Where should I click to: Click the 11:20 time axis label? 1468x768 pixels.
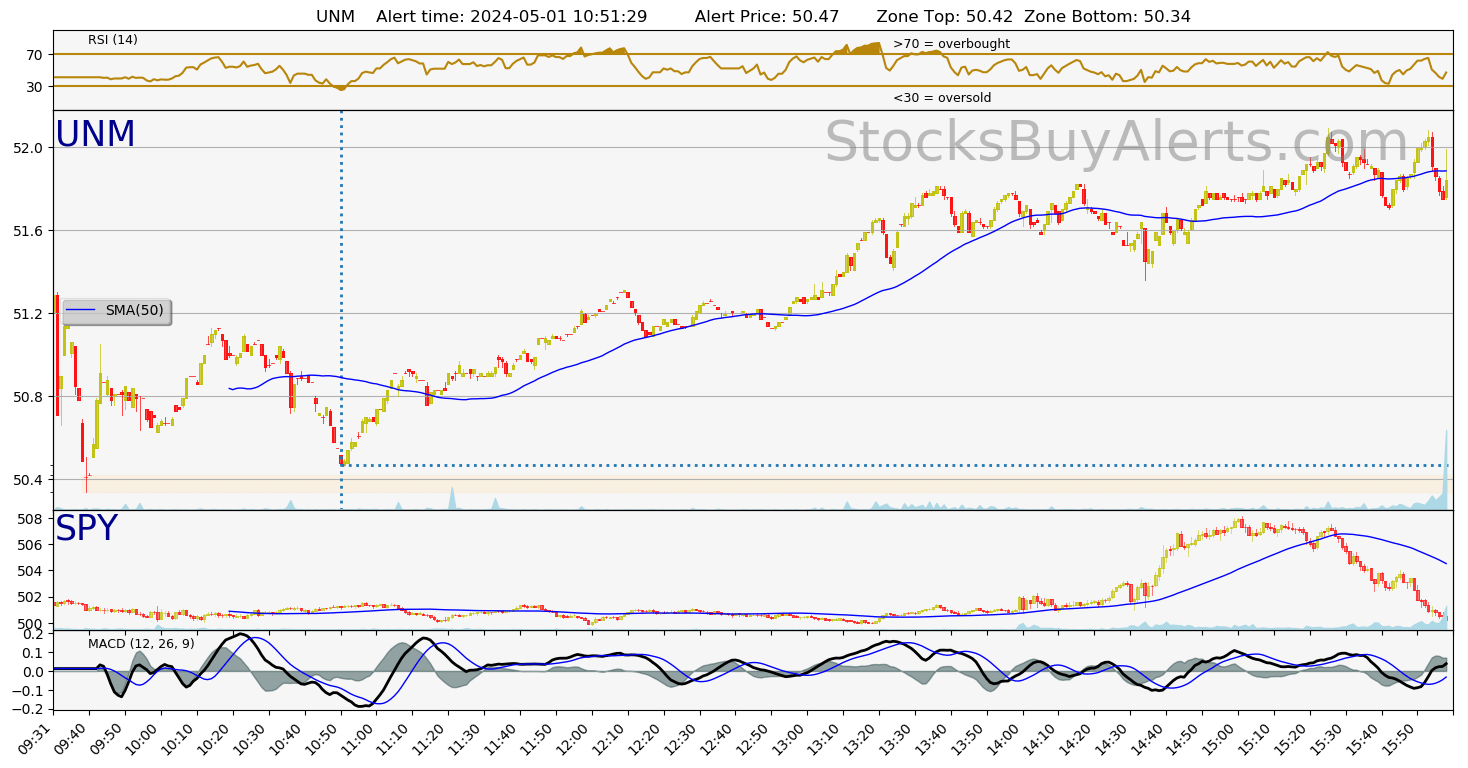click(x=429, y=737)
